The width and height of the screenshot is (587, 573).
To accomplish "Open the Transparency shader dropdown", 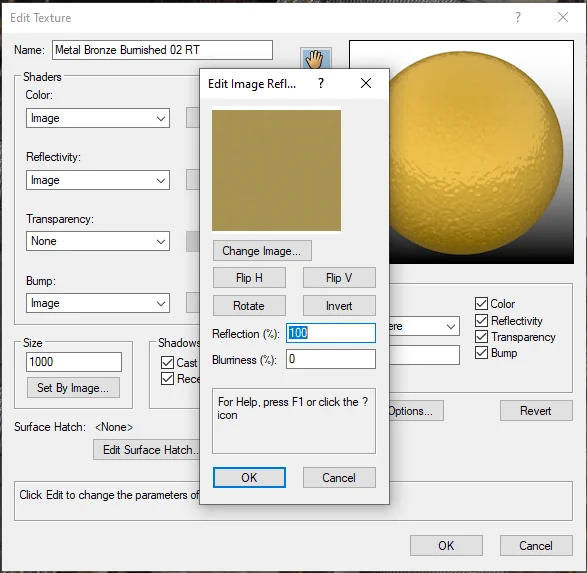I will [98, 241].
